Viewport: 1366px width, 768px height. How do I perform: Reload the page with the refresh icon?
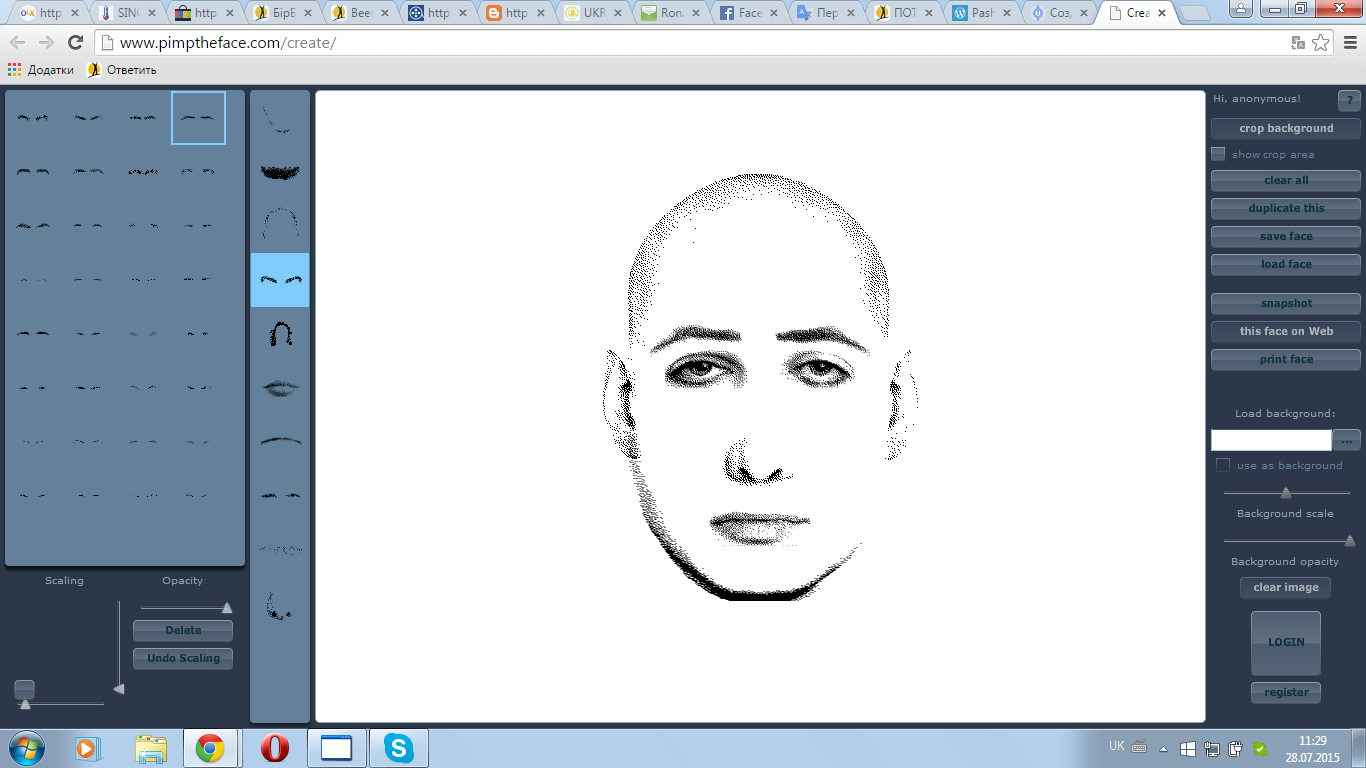(75, 43)
